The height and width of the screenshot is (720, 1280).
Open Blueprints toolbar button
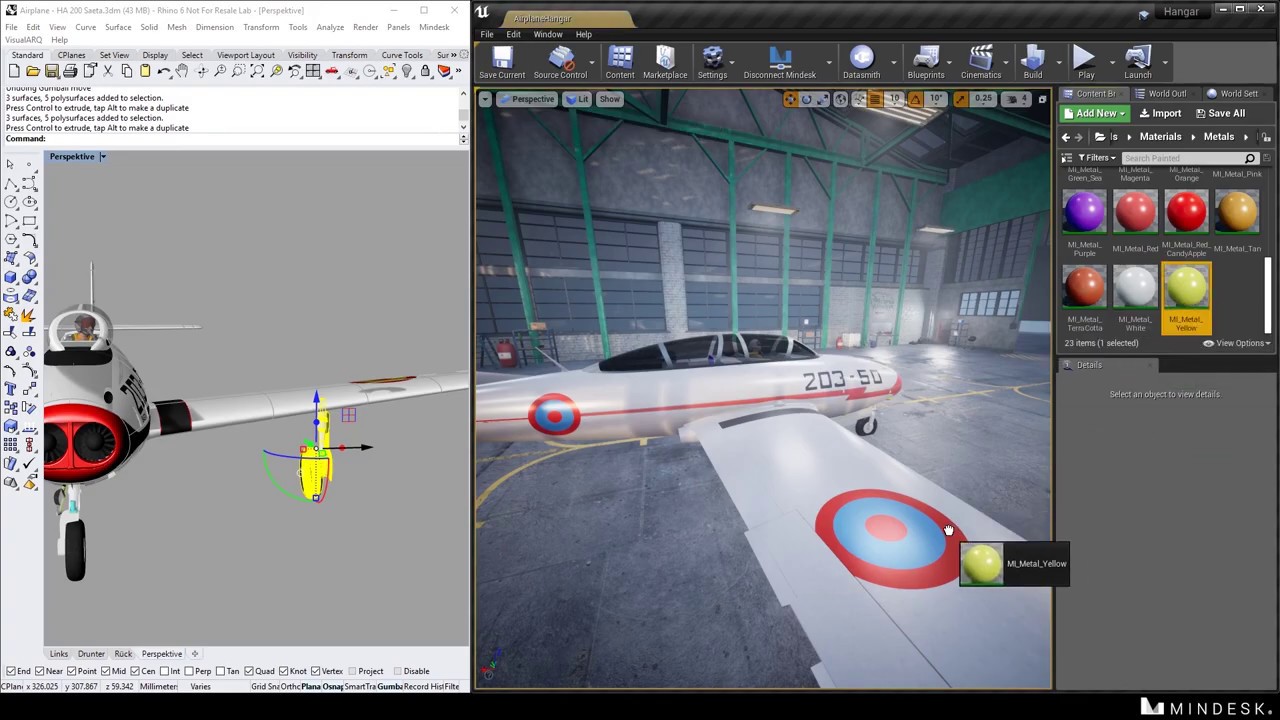coord(926,63)
